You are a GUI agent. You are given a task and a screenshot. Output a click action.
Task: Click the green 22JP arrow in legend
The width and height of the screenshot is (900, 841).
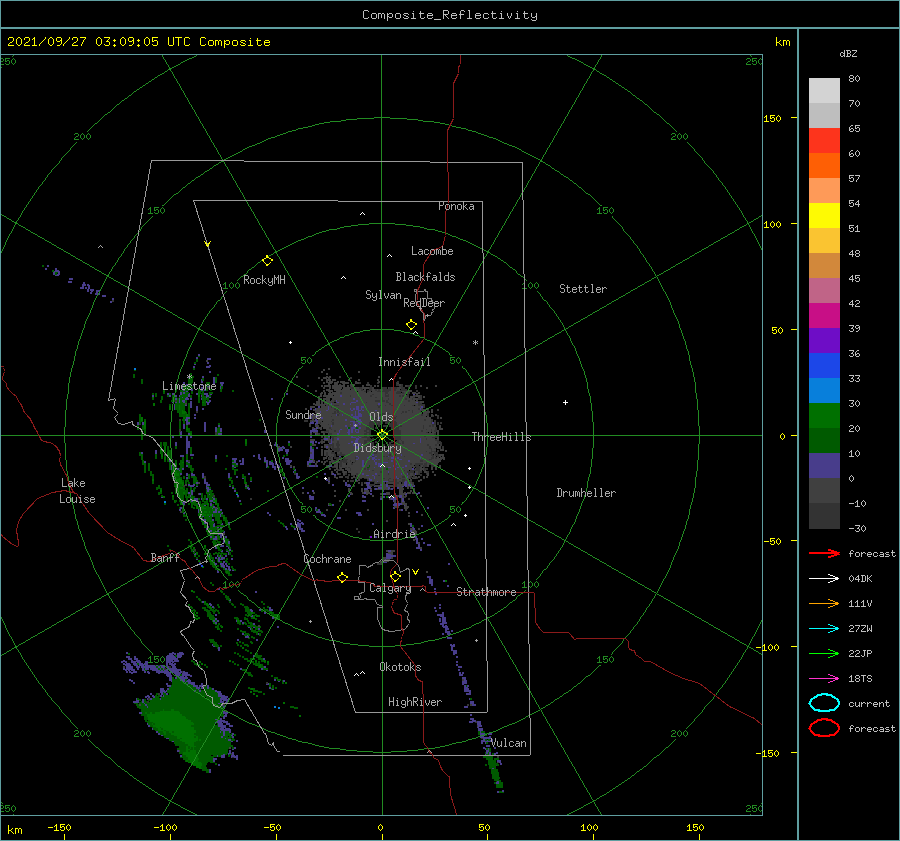[824, 653]
